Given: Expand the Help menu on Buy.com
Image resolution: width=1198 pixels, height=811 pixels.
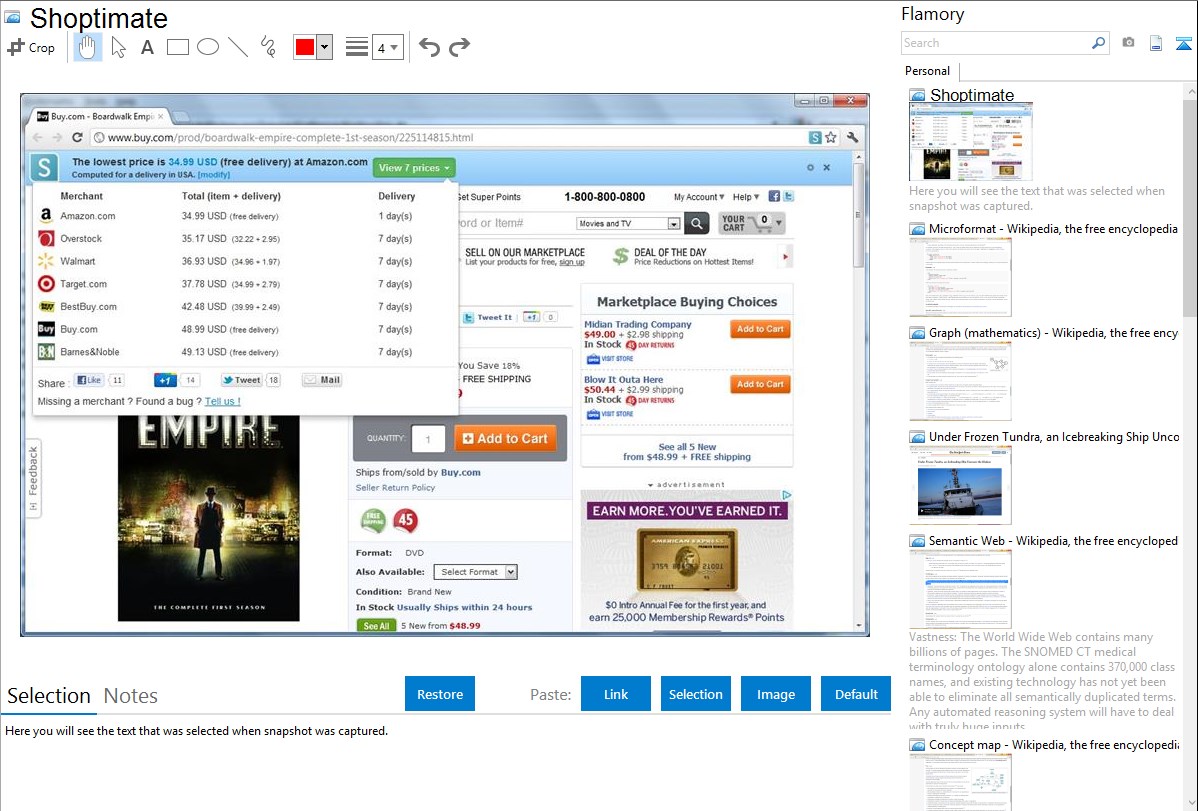Looking at the screenshot, I should [x=746, y=197].
